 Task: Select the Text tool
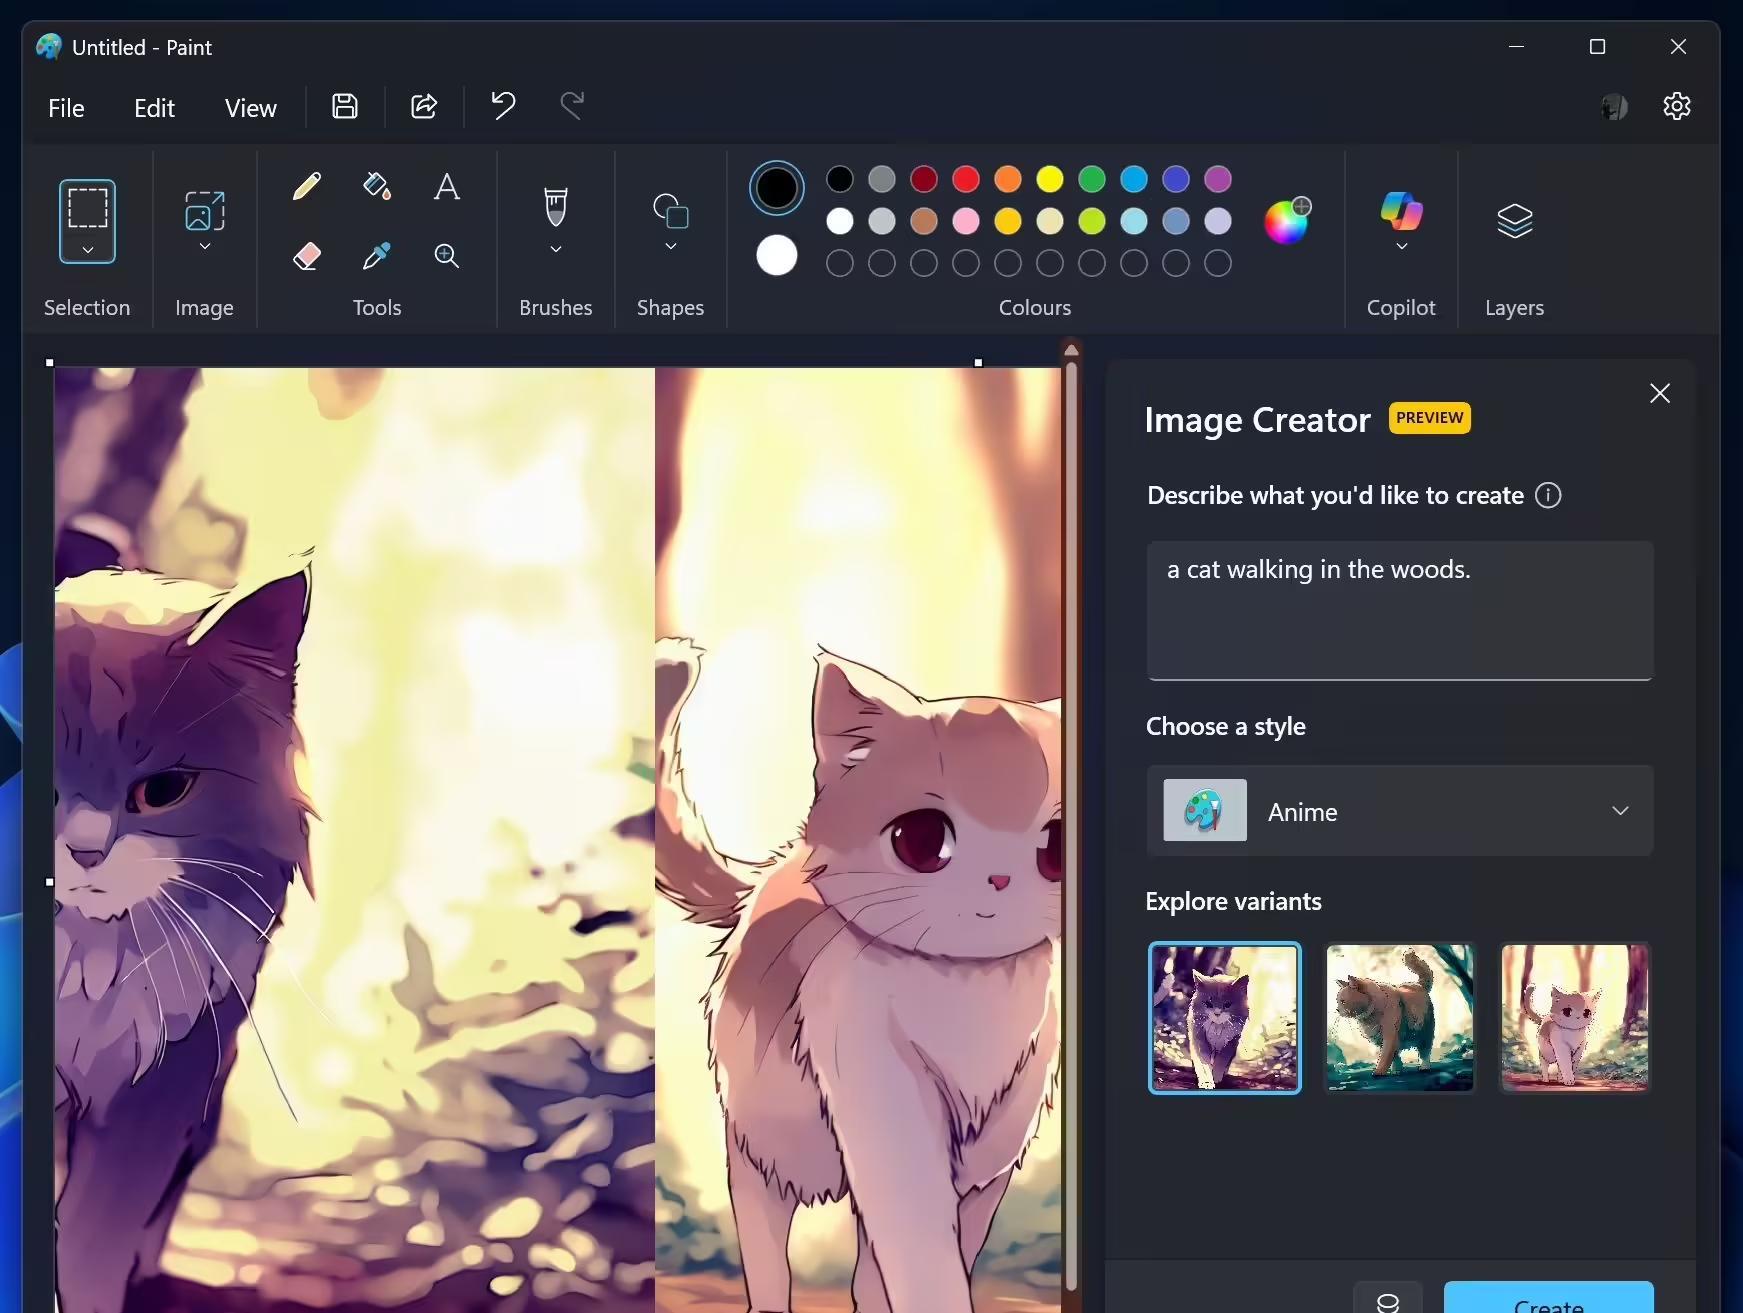pos(446,186)
